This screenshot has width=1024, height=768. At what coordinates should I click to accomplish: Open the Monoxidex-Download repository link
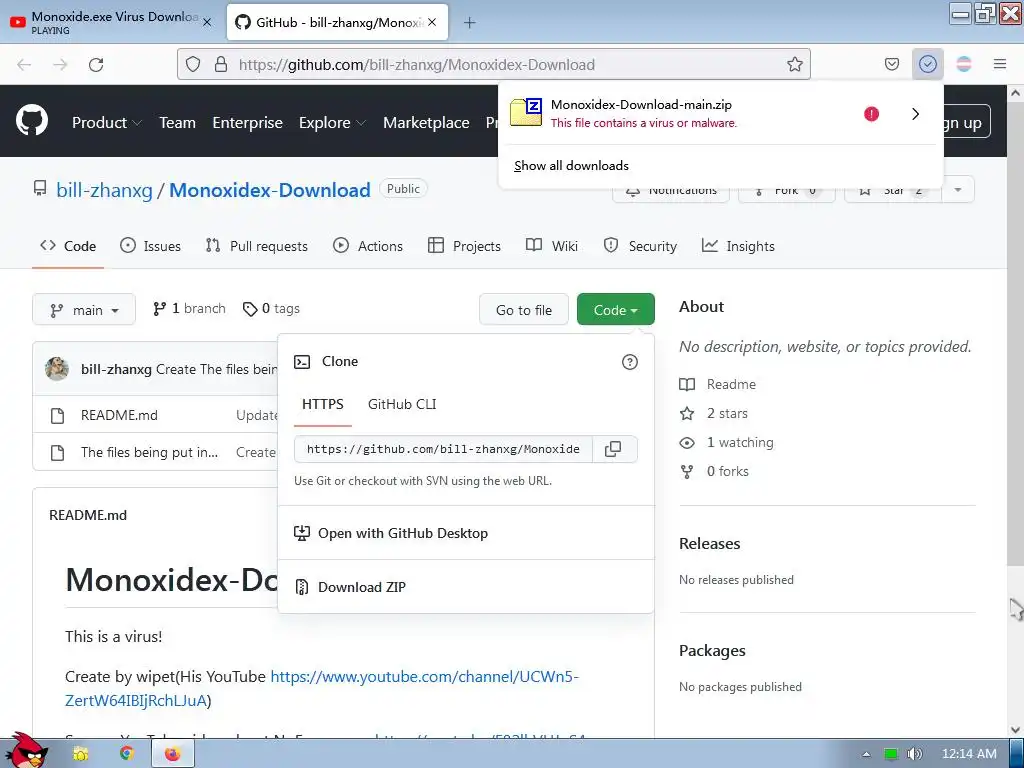270,190
